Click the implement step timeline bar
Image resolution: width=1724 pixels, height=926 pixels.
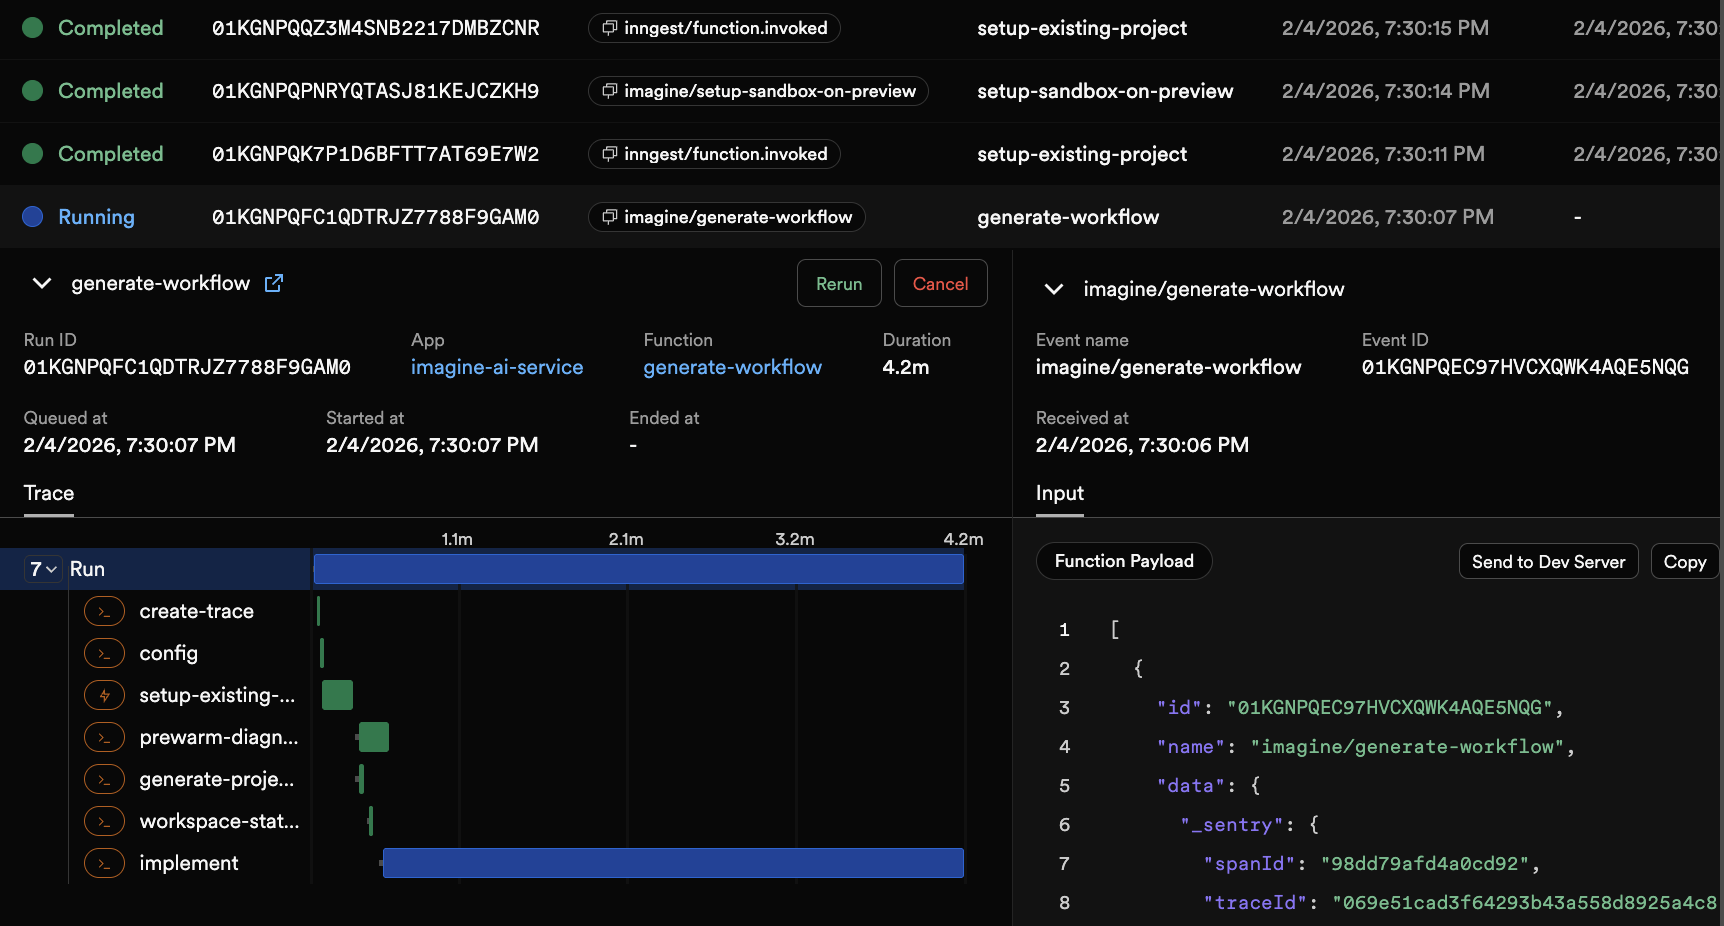672,863
